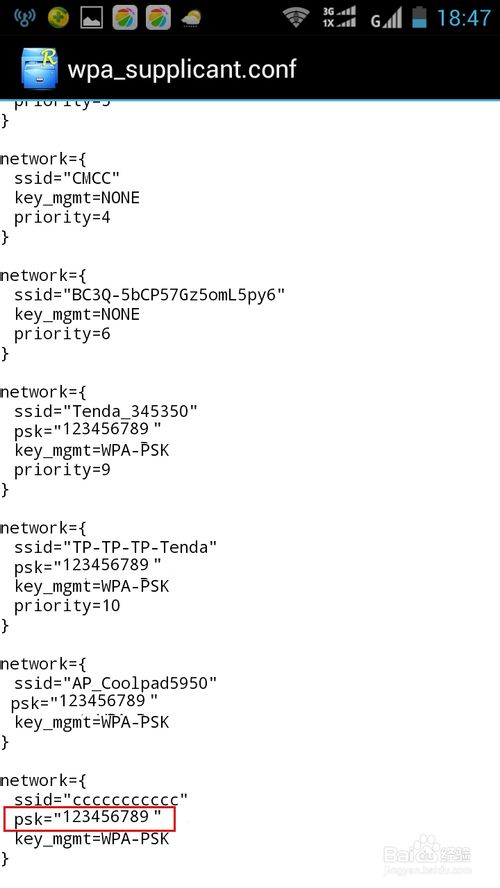Tap the Root Explorer app icon
Screen dimensions: 500x888
click(39, 69)
